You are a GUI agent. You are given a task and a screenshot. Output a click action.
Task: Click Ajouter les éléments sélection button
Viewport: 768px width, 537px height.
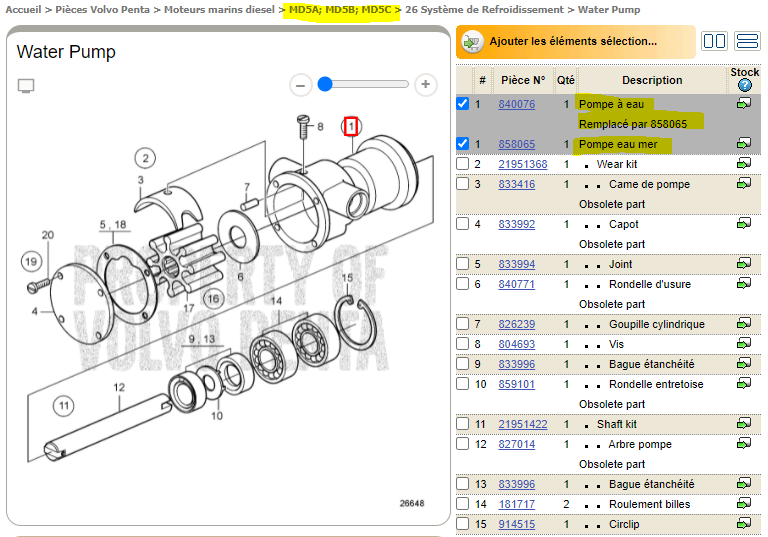[576, 42]
